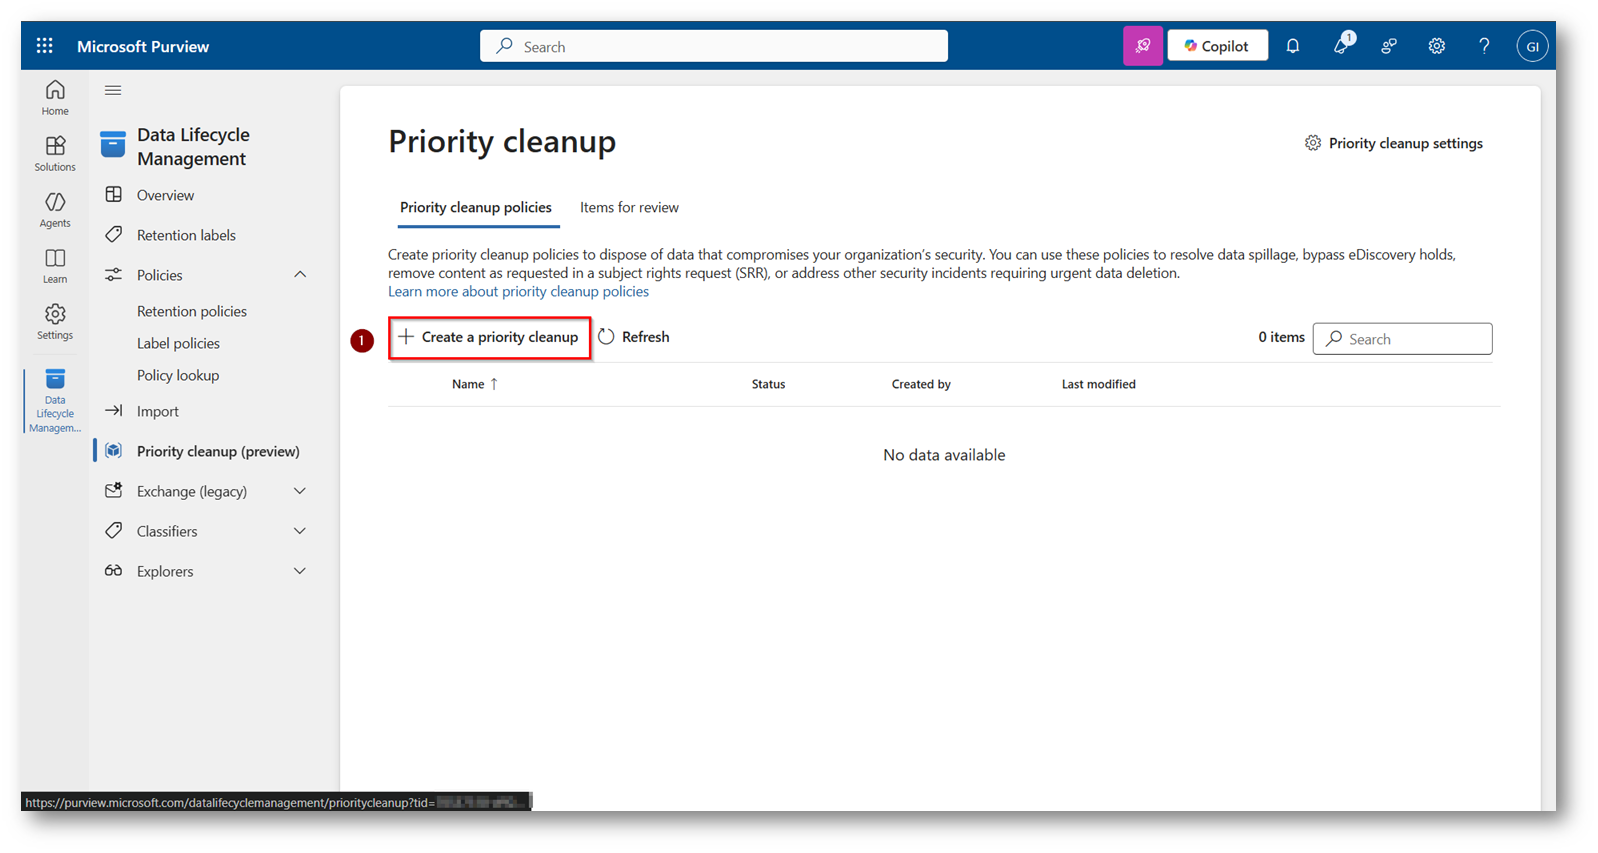
Task: Click Create a priority cleanup button
Action: click(490, 337)
